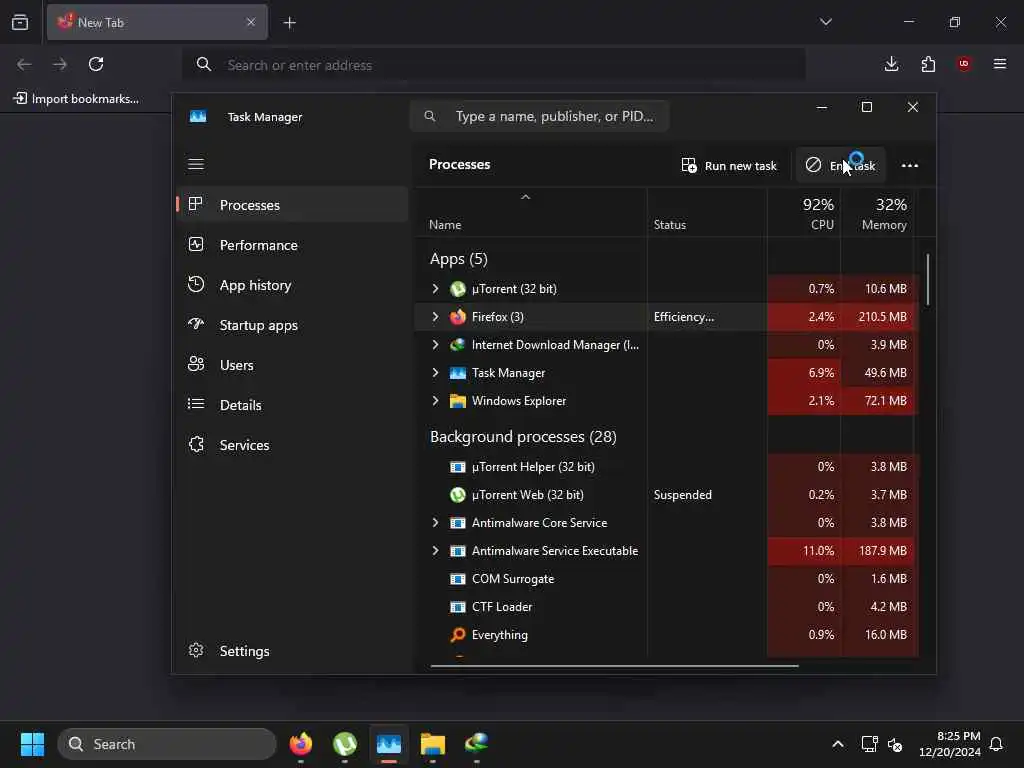Expand the Task Manager process row
This screenshot has height=768, width=1024.
[x=435, y=372]
